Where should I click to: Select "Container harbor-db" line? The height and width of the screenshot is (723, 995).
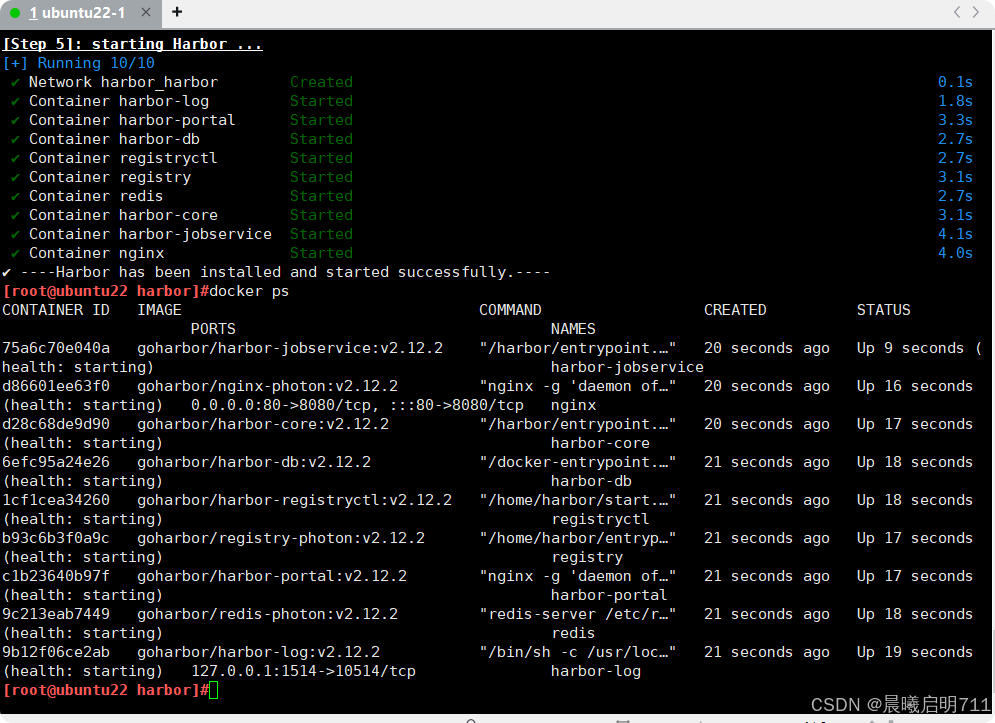click(114, 139)
